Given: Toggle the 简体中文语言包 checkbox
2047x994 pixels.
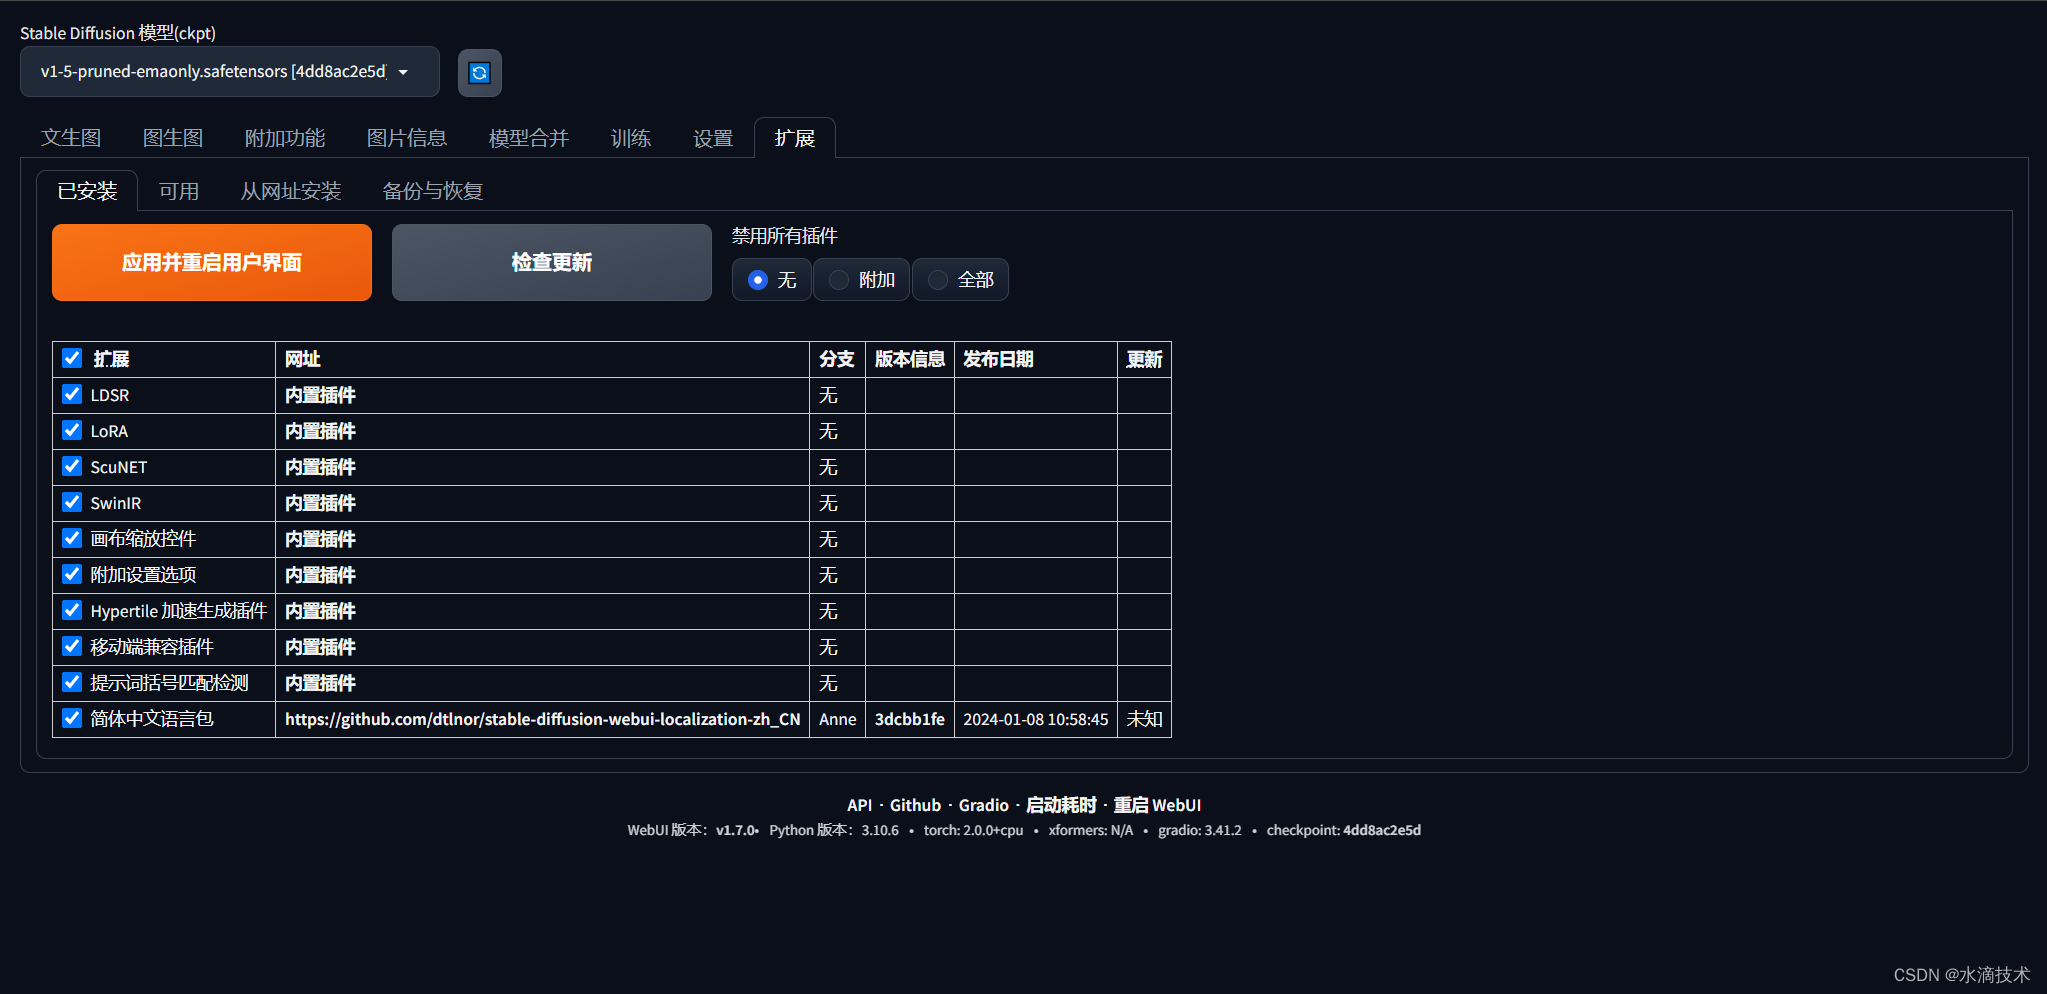Looking at the screenshot, I should click(x=72, y=718).
